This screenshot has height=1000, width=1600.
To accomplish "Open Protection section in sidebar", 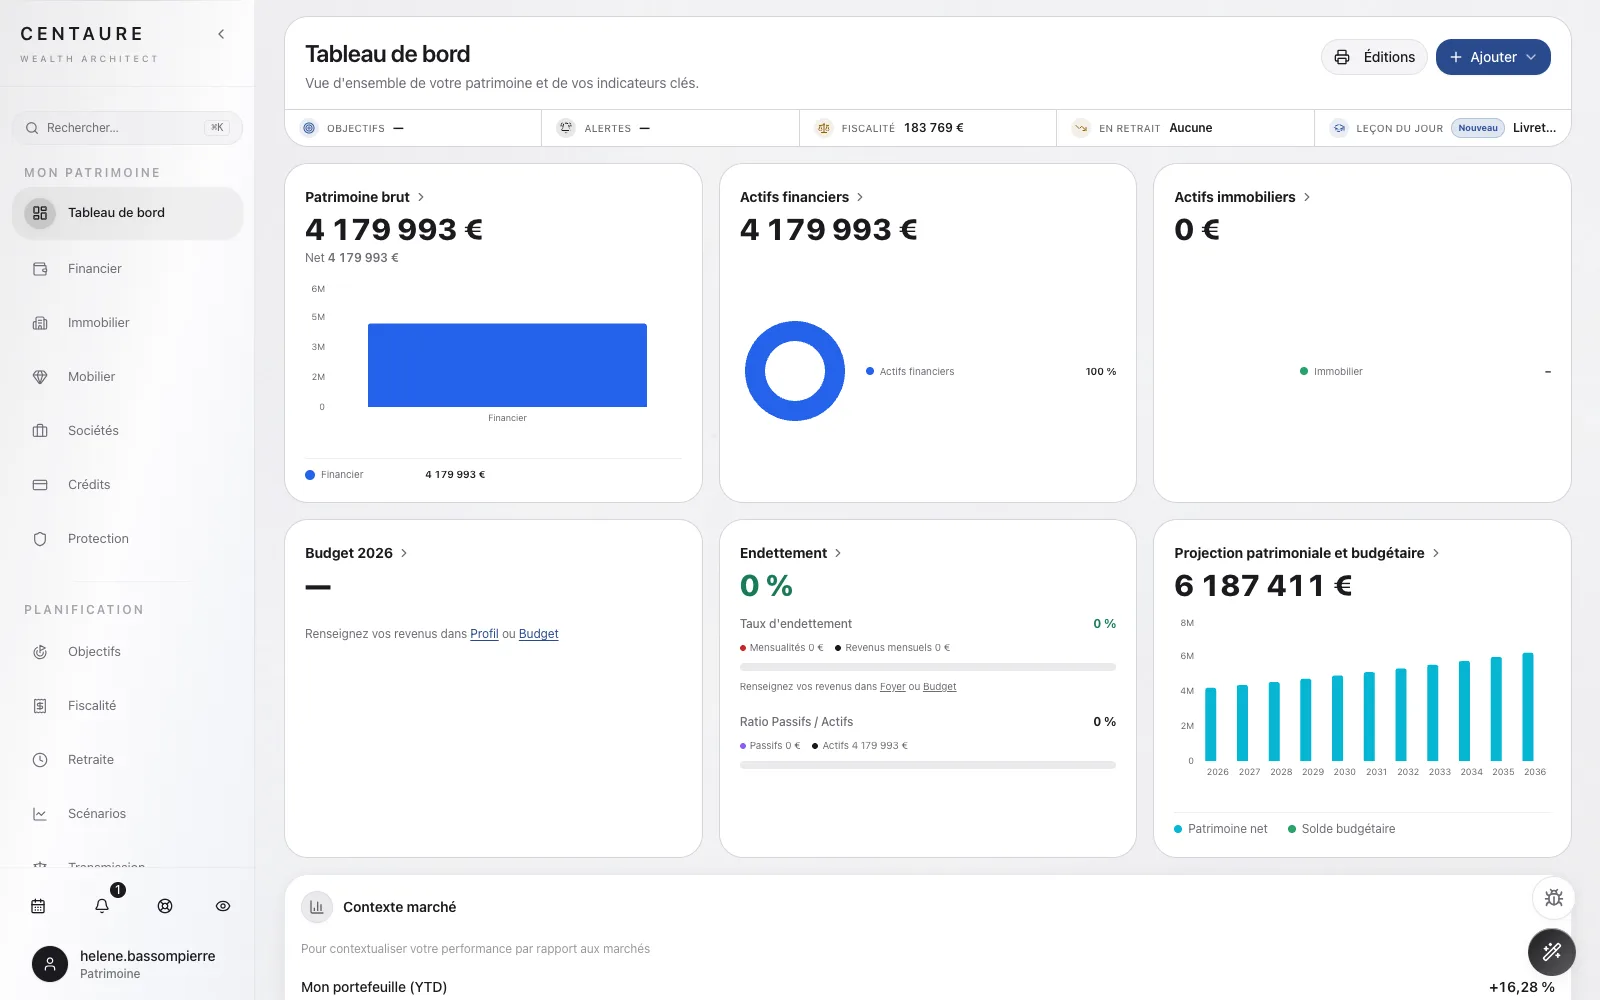I will coord(128,539).
